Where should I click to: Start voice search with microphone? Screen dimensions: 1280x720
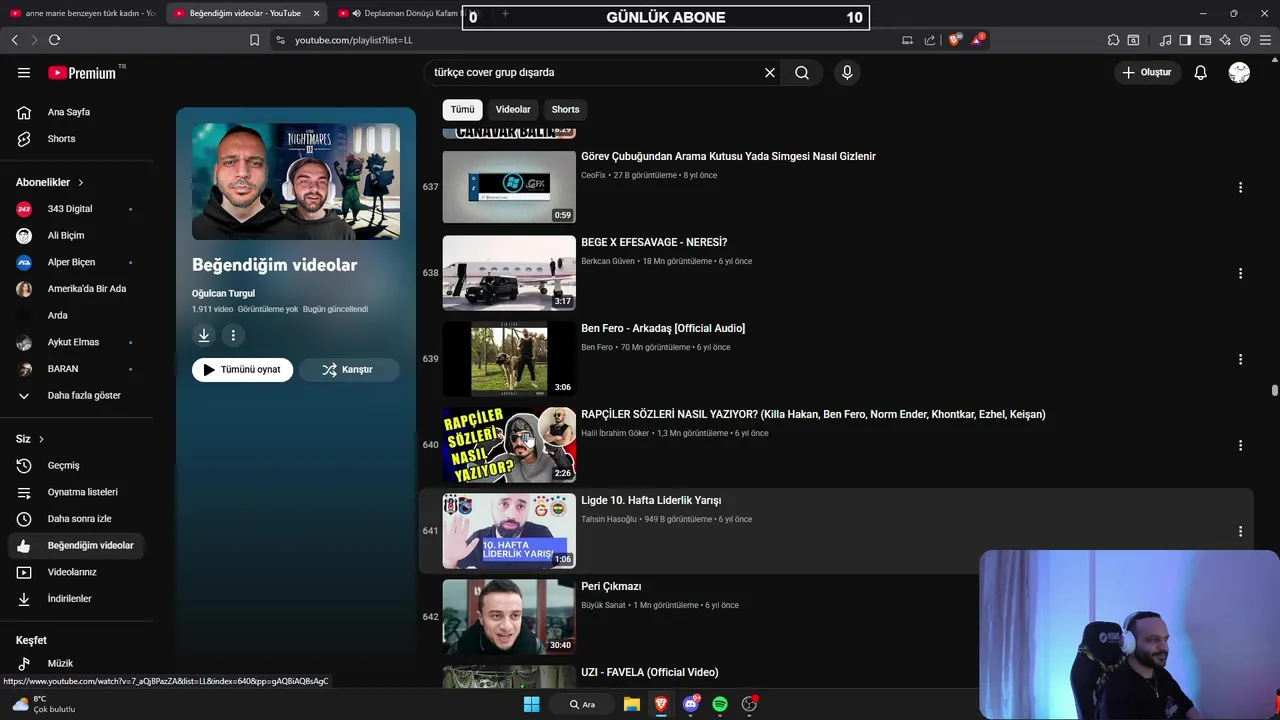(847, 72)
